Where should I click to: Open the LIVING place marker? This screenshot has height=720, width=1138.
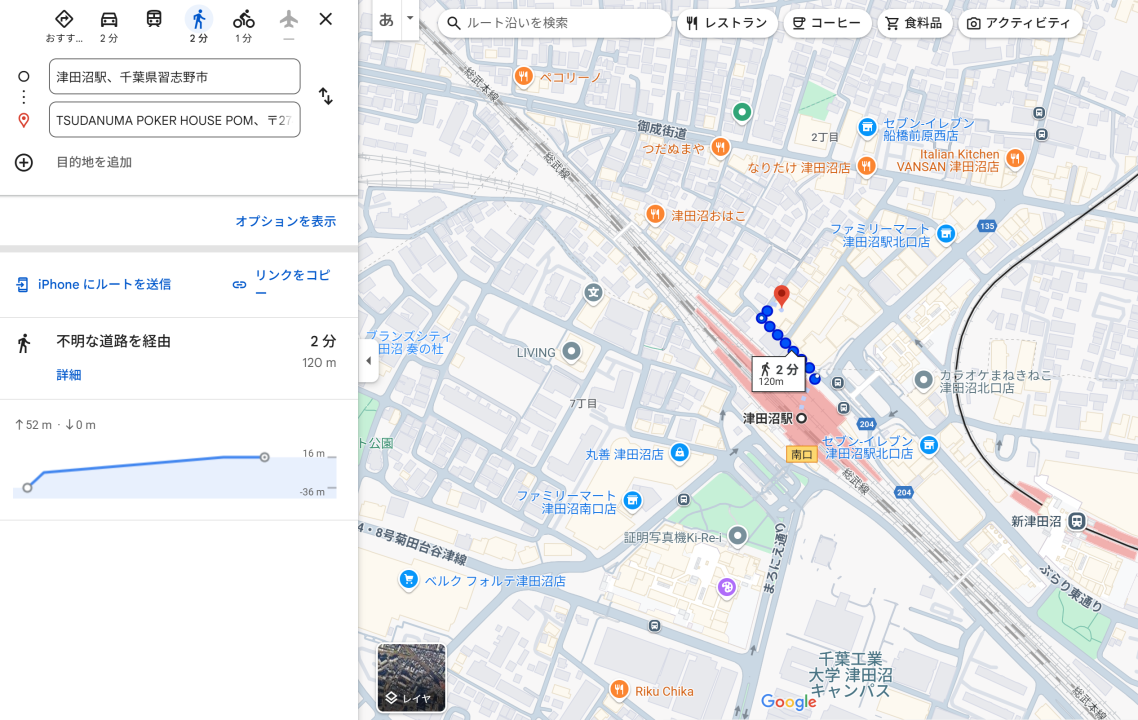572,351
